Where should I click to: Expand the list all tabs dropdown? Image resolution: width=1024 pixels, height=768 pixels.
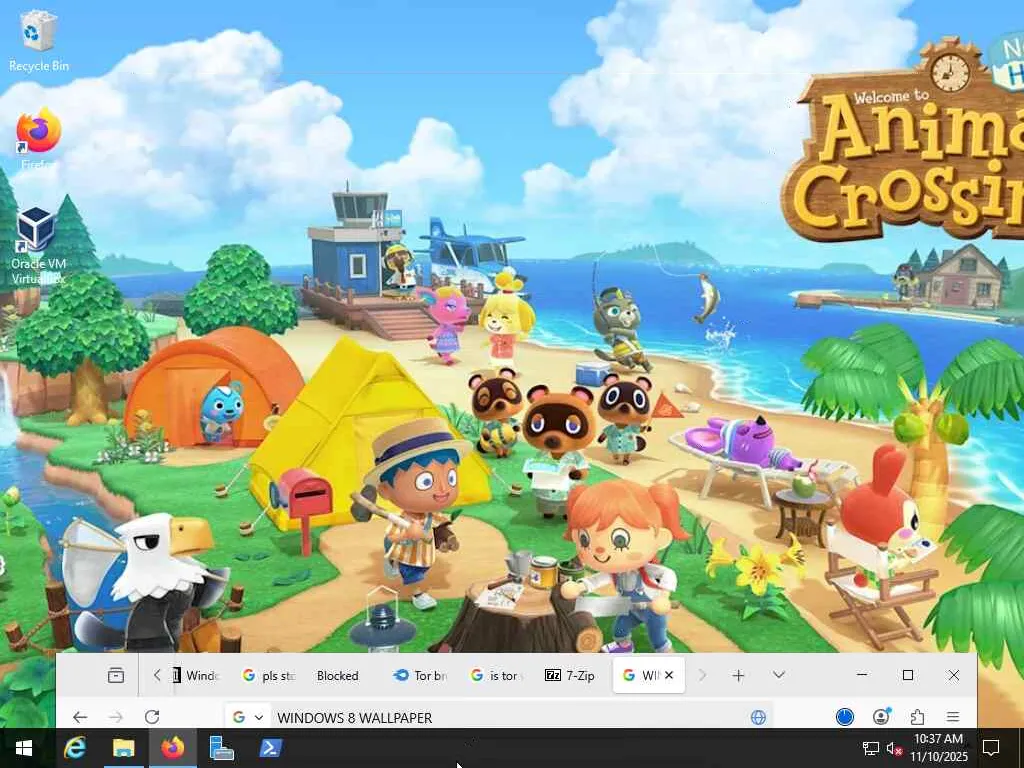click(x=778, y=675)
